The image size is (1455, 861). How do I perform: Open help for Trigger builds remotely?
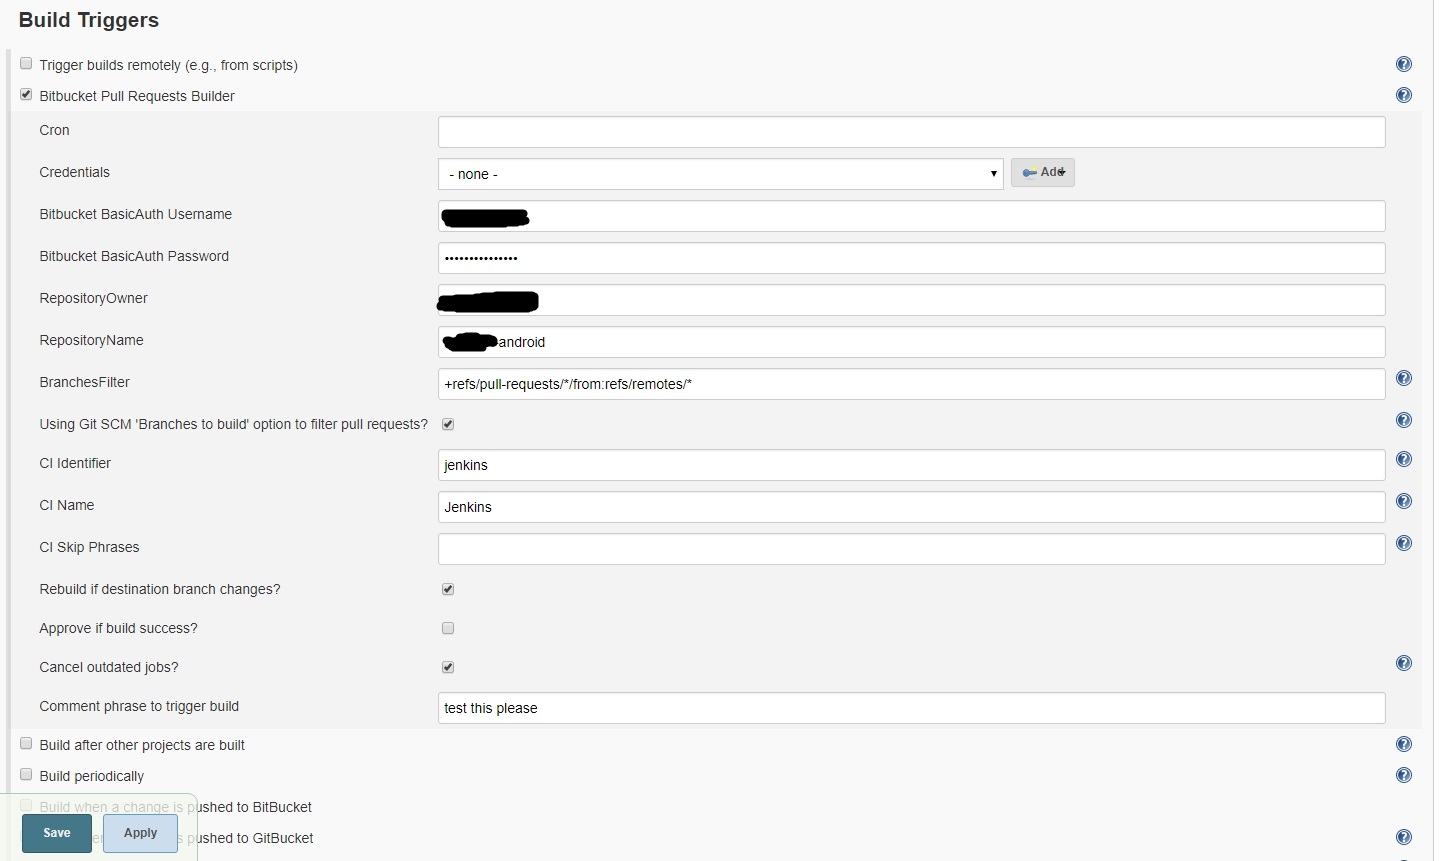point(1403,65)
